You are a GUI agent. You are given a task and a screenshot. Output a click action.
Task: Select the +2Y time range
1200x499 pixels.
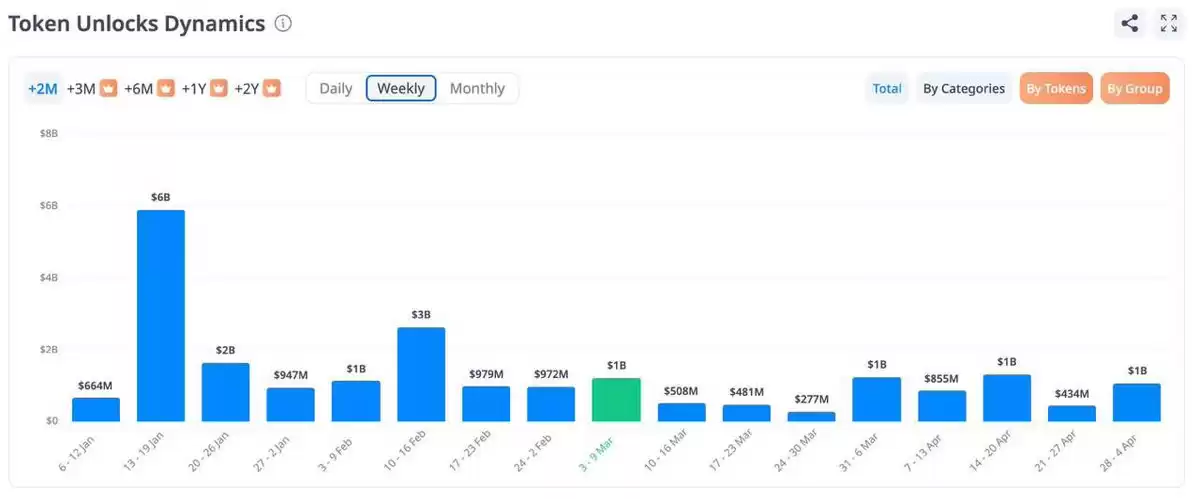pos(247,88)
